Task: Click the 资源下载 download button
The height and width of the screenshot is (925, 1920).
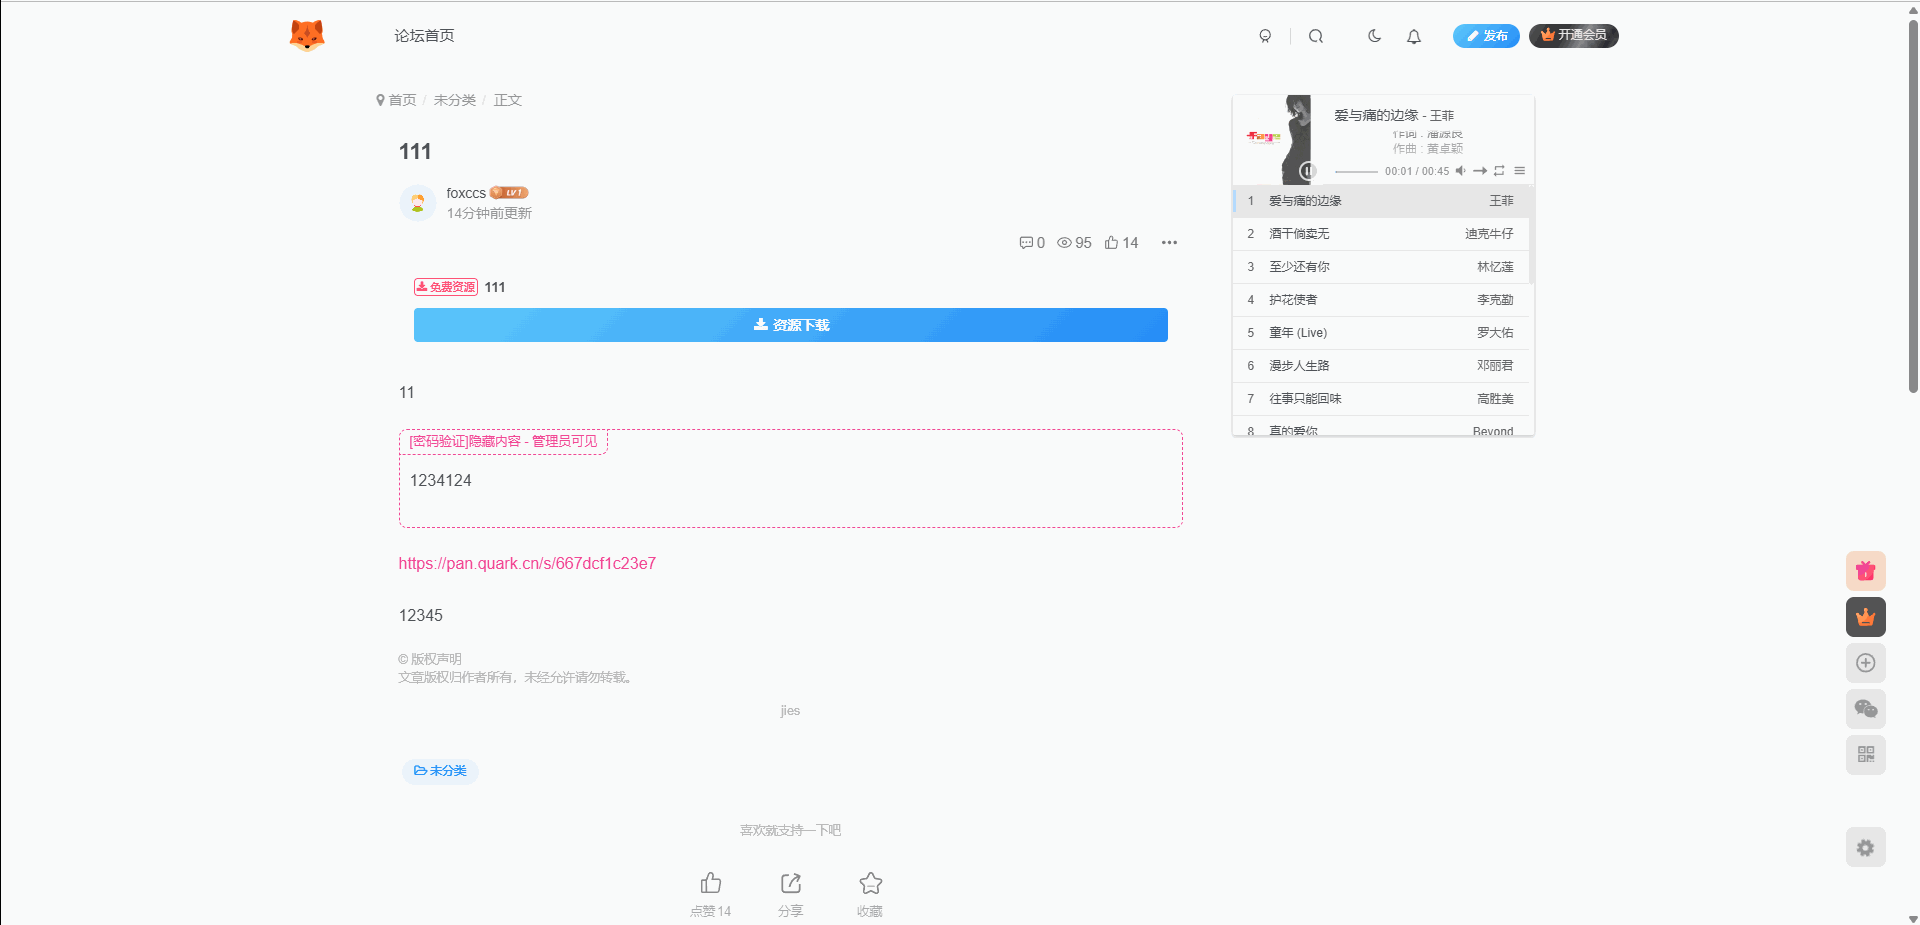Action: 791,325
